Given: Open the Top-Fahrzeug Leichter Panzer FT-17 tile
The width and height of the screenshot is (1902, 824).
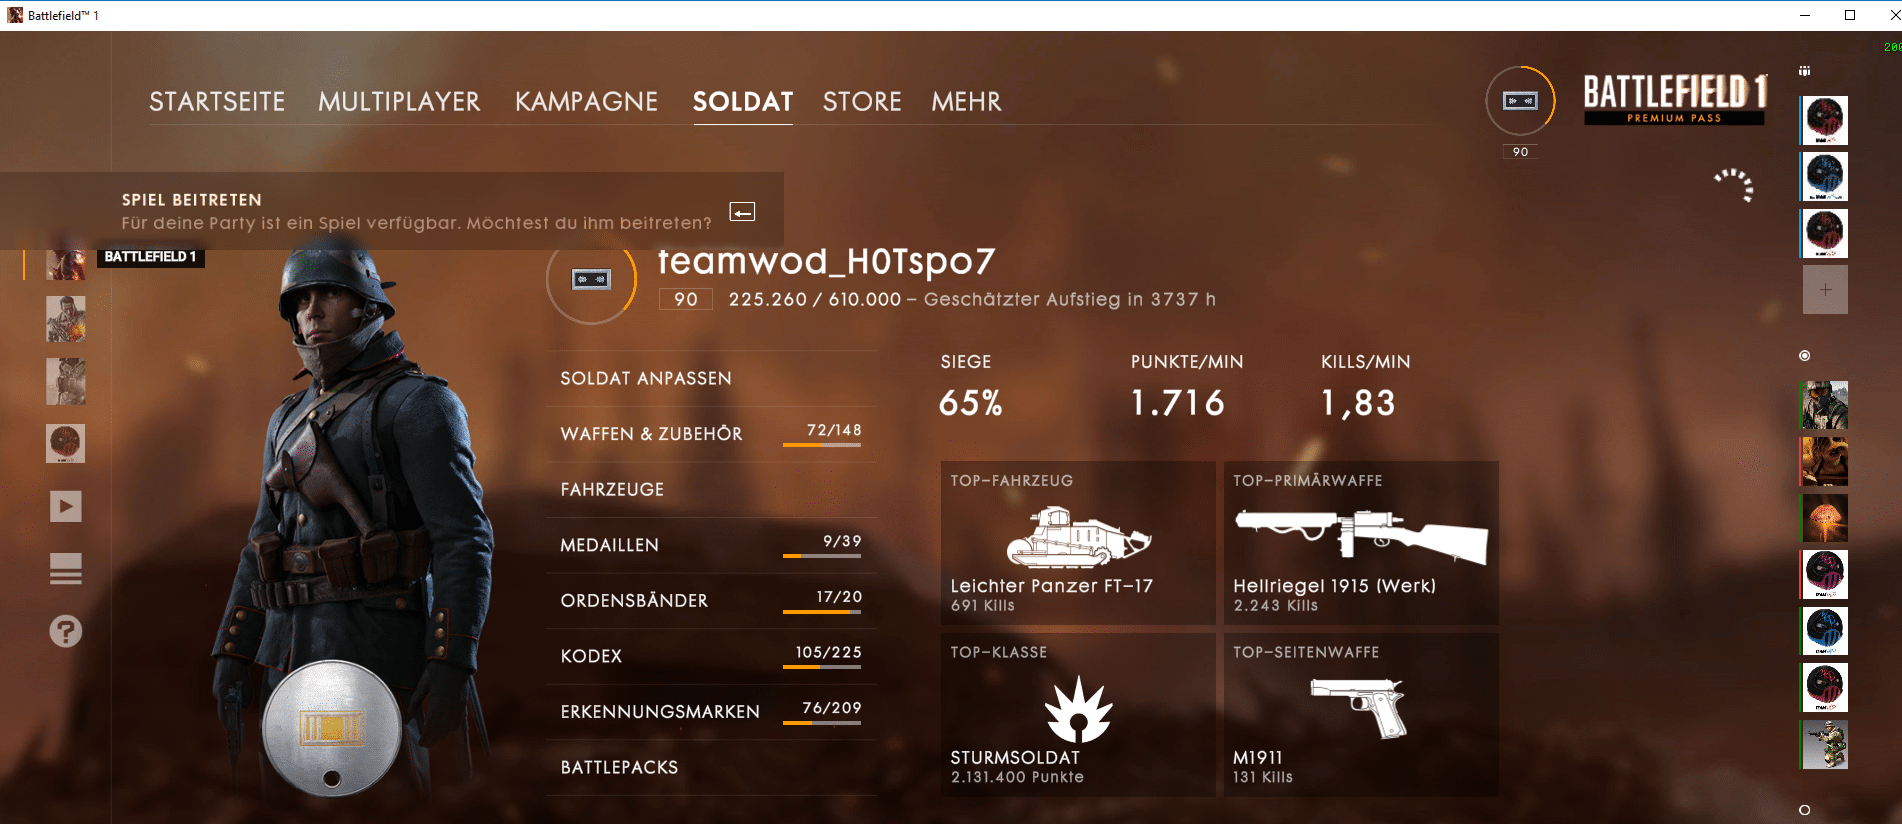Looking at the screenshot, I should (x=1077, y=543).
